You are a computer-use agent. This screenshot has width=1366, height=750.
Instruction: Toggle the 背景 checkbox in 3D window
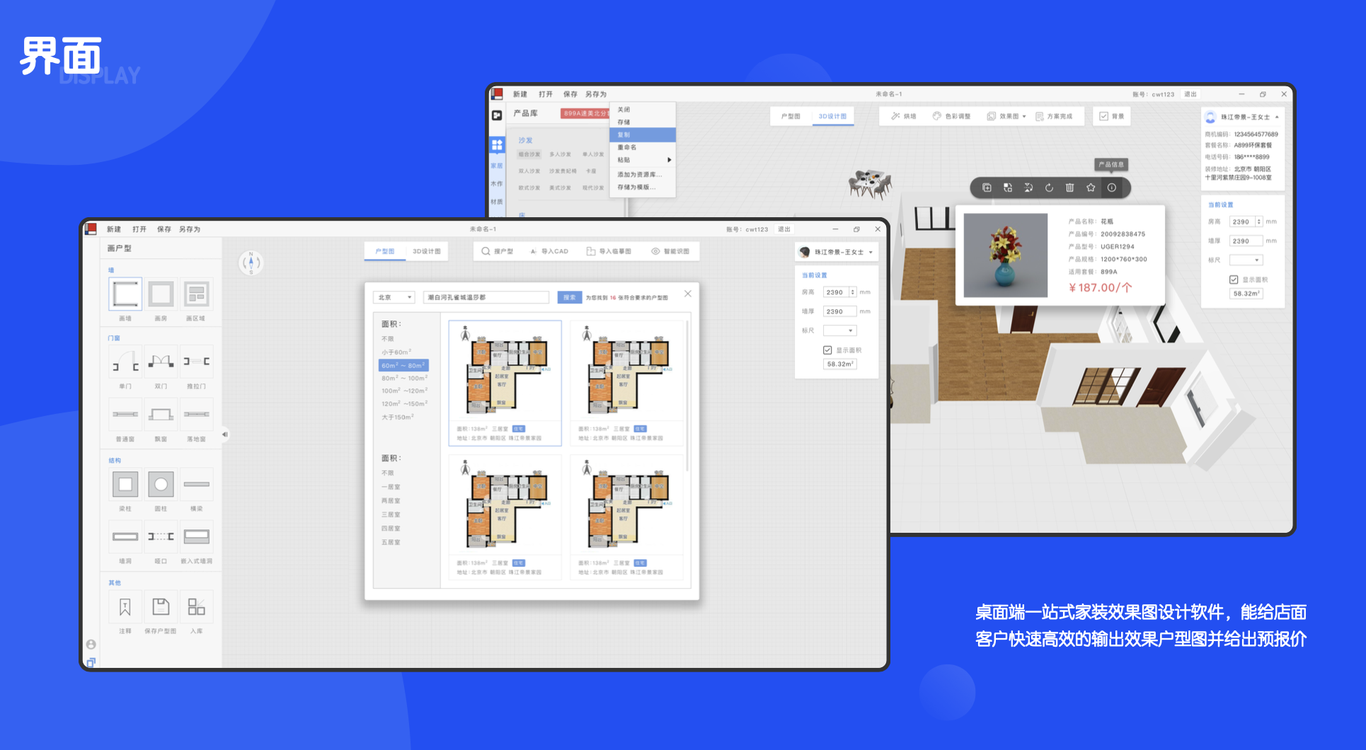tap(1104, 116)
